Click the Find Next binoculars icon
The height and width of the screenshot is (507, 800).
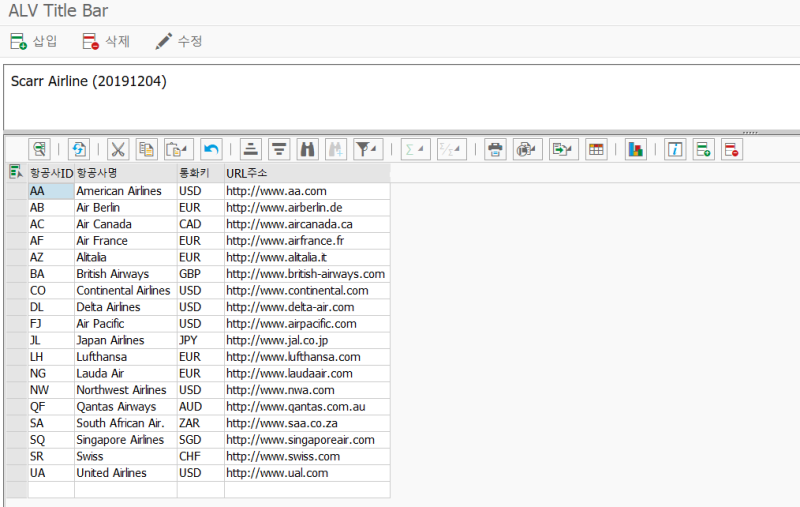tap(336, 149)
